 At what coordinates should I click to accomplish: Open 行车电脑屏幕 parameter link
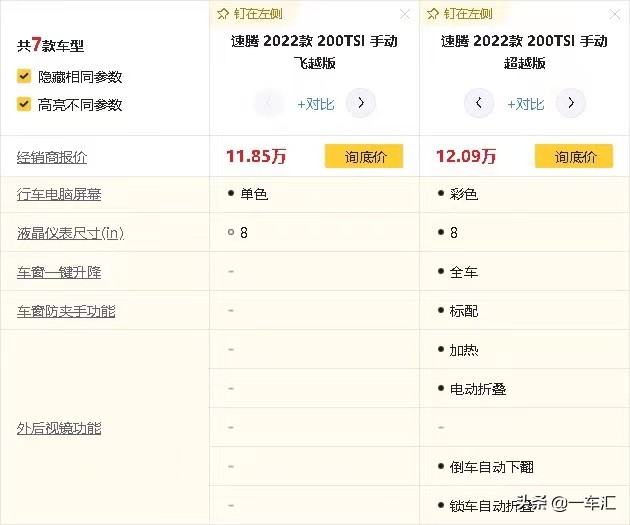click(x=59, y=195)
